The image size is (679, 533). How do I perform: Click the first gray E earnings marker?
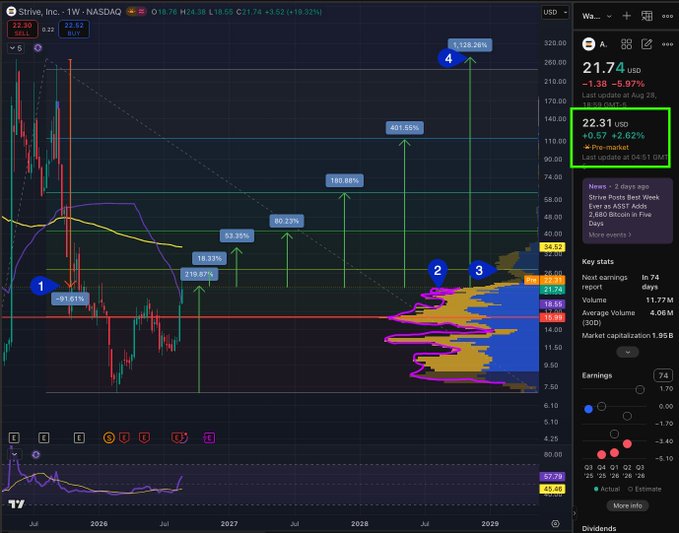(x=14, y=438)
